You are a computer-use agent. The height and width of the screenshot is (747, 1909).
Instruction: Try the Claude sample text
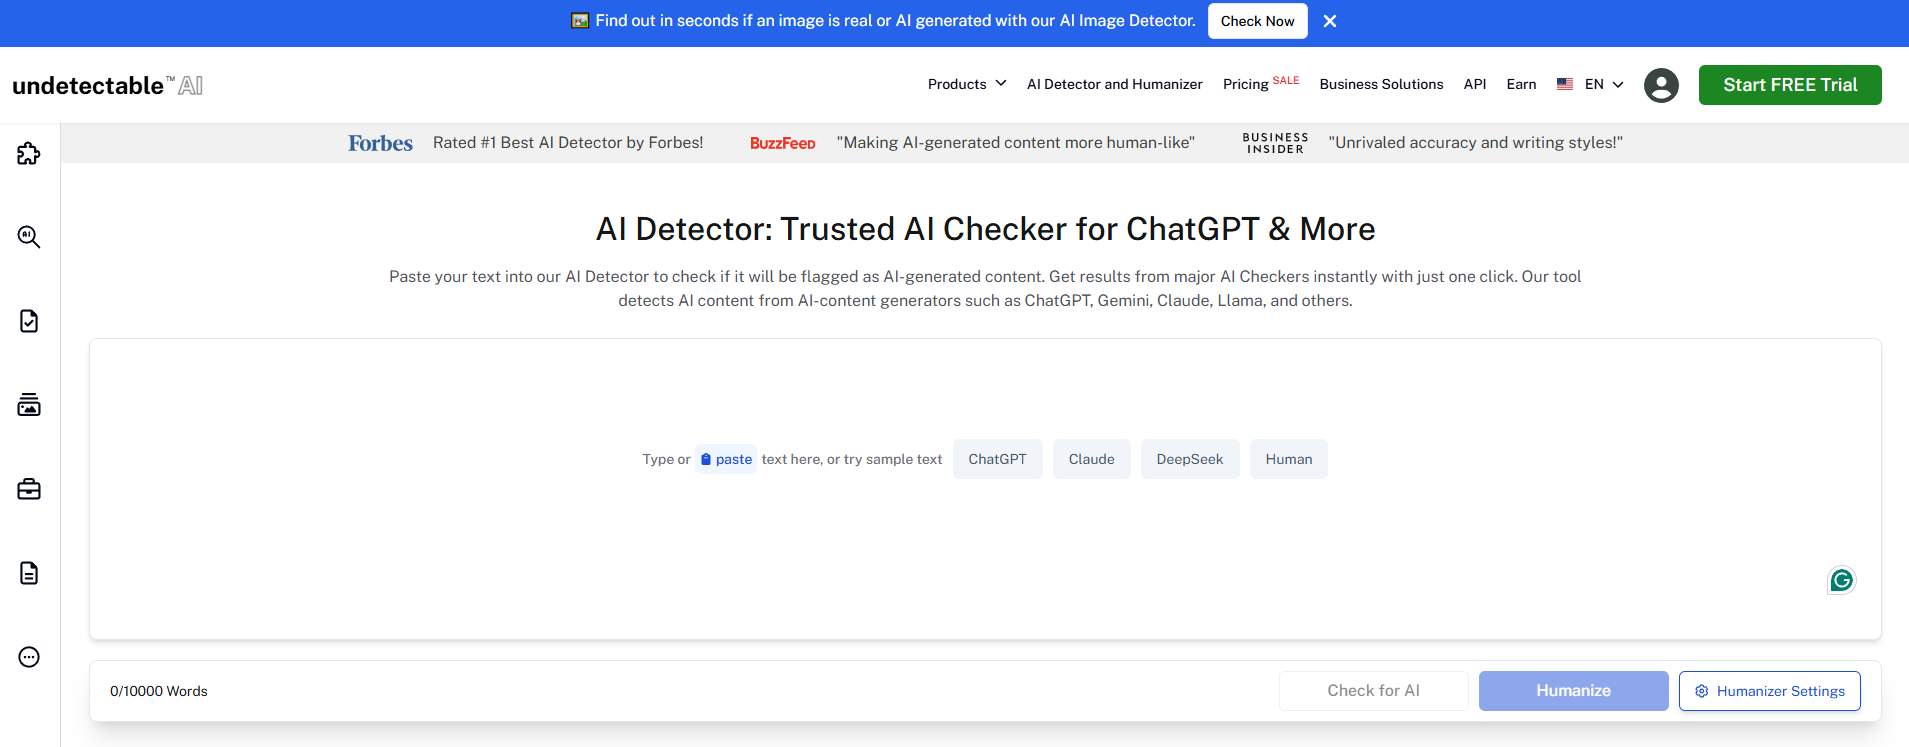pyautogui.click(x=1091, y=459)
